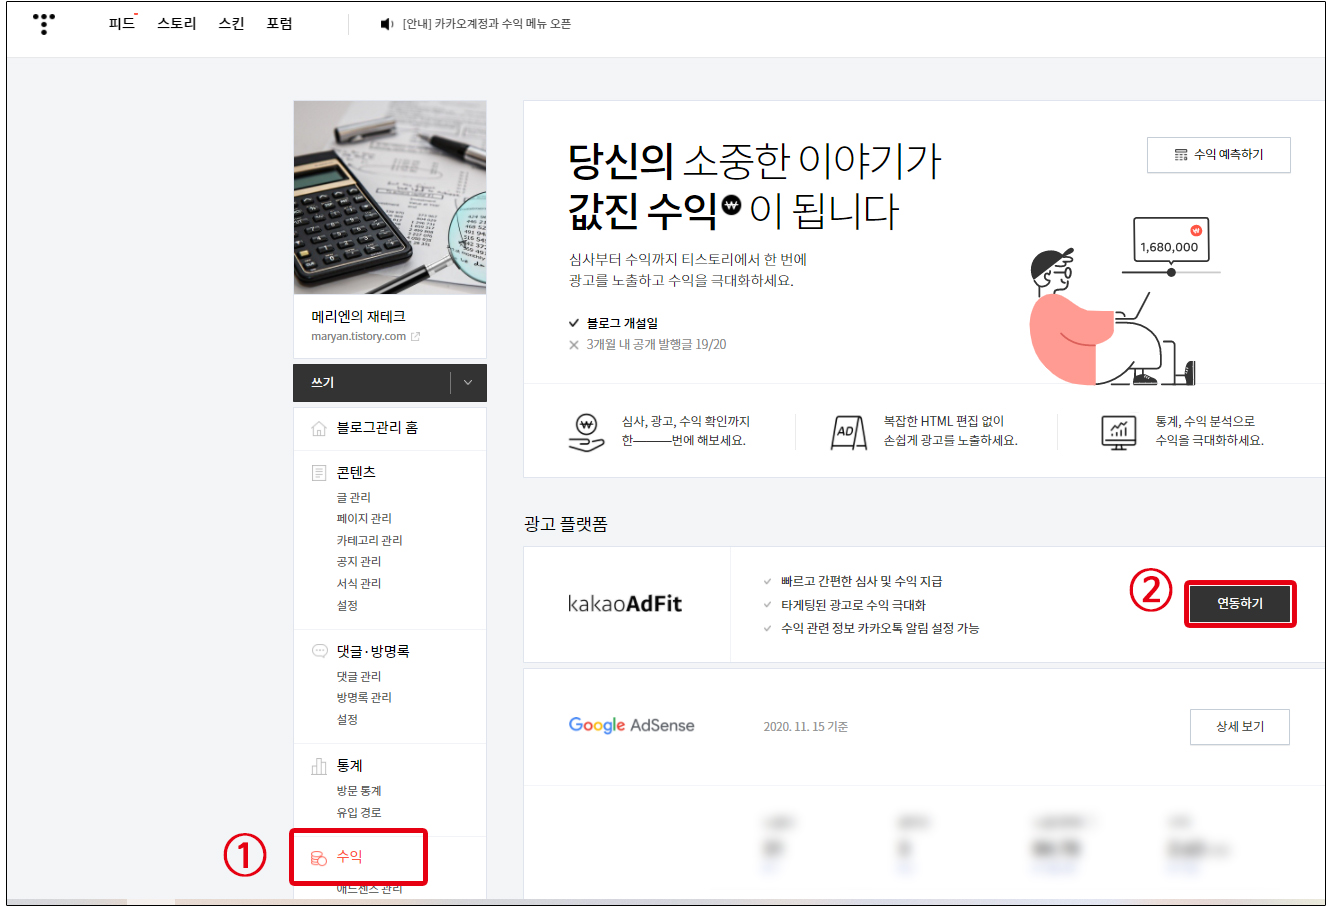Open the 콘텐츠 section heading

pos(356,473)
